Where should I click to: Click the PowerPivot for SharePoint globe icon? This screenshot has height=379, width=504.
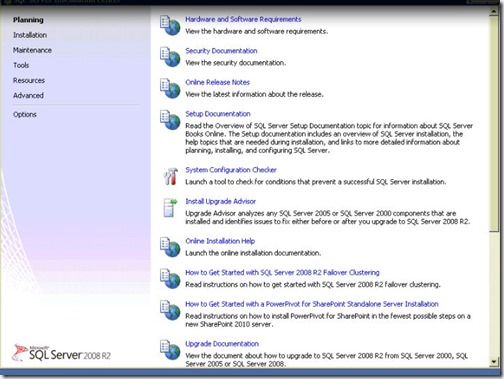click(x=170, y=310)
